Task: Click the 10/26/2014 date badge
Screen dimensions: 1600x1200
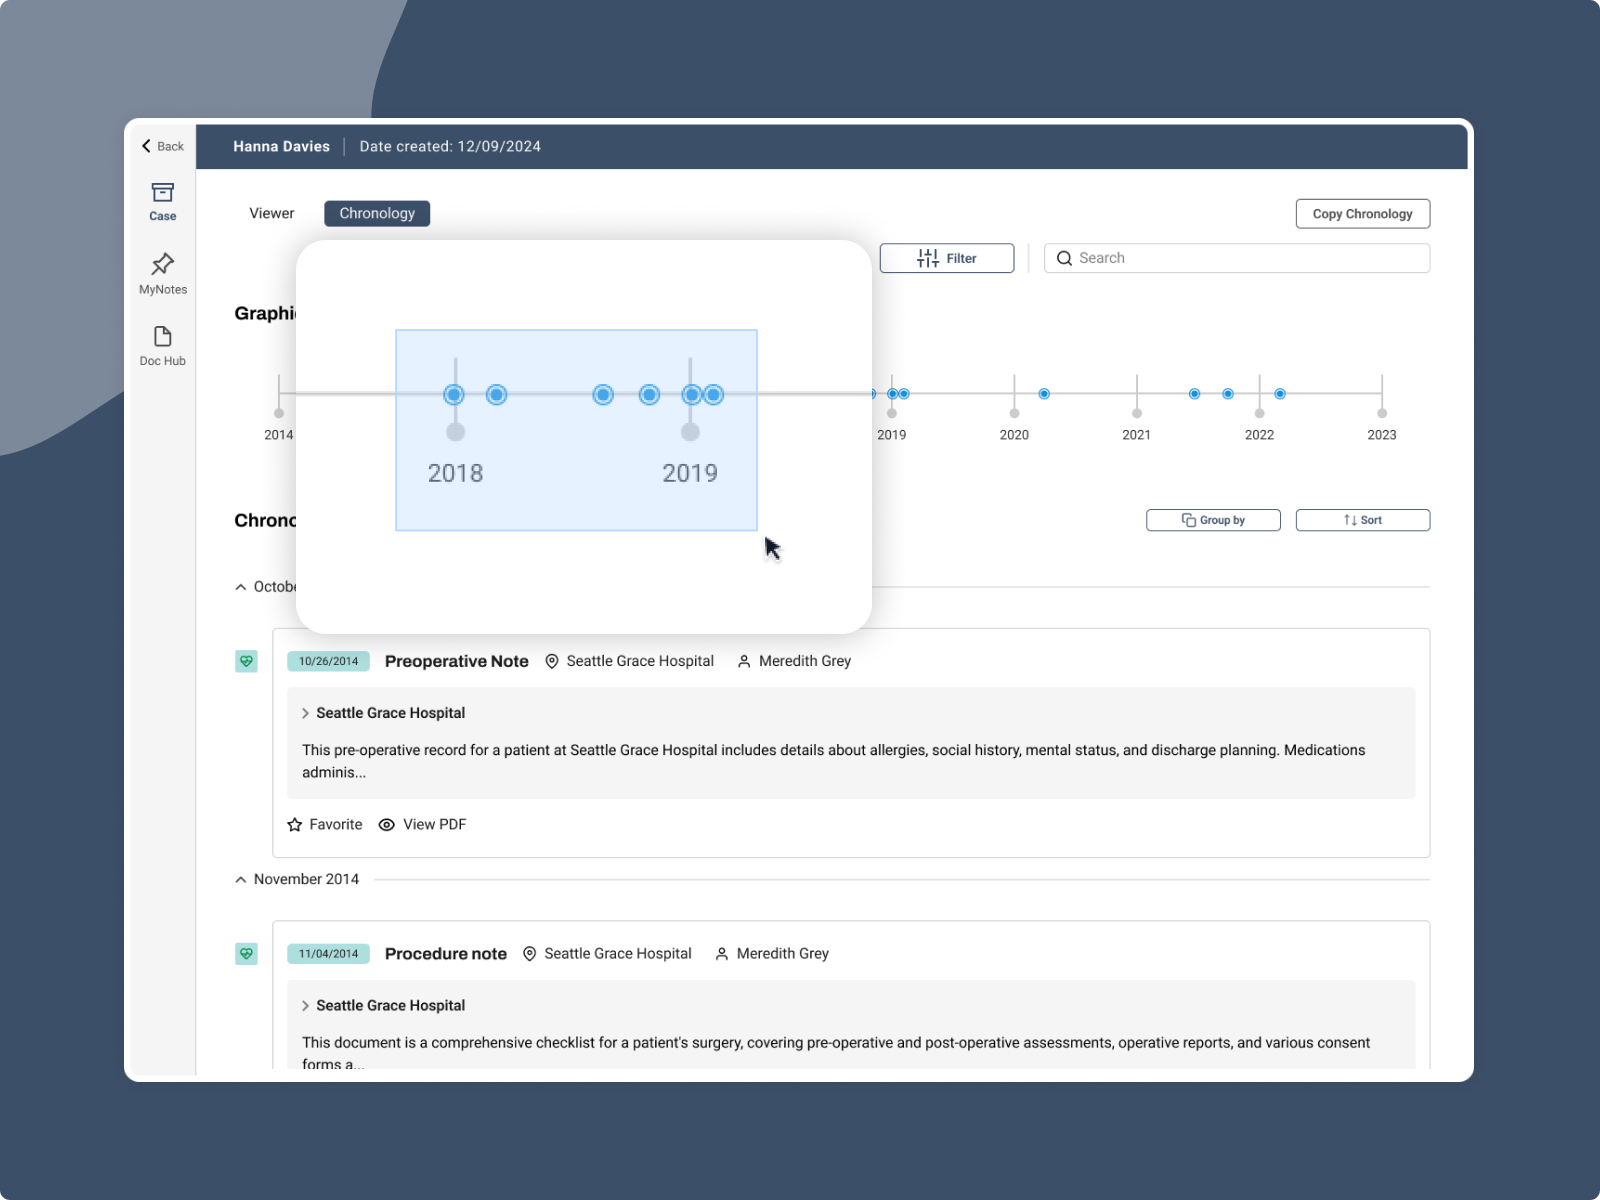Action: pyautogui.click(x=328, y=661)
